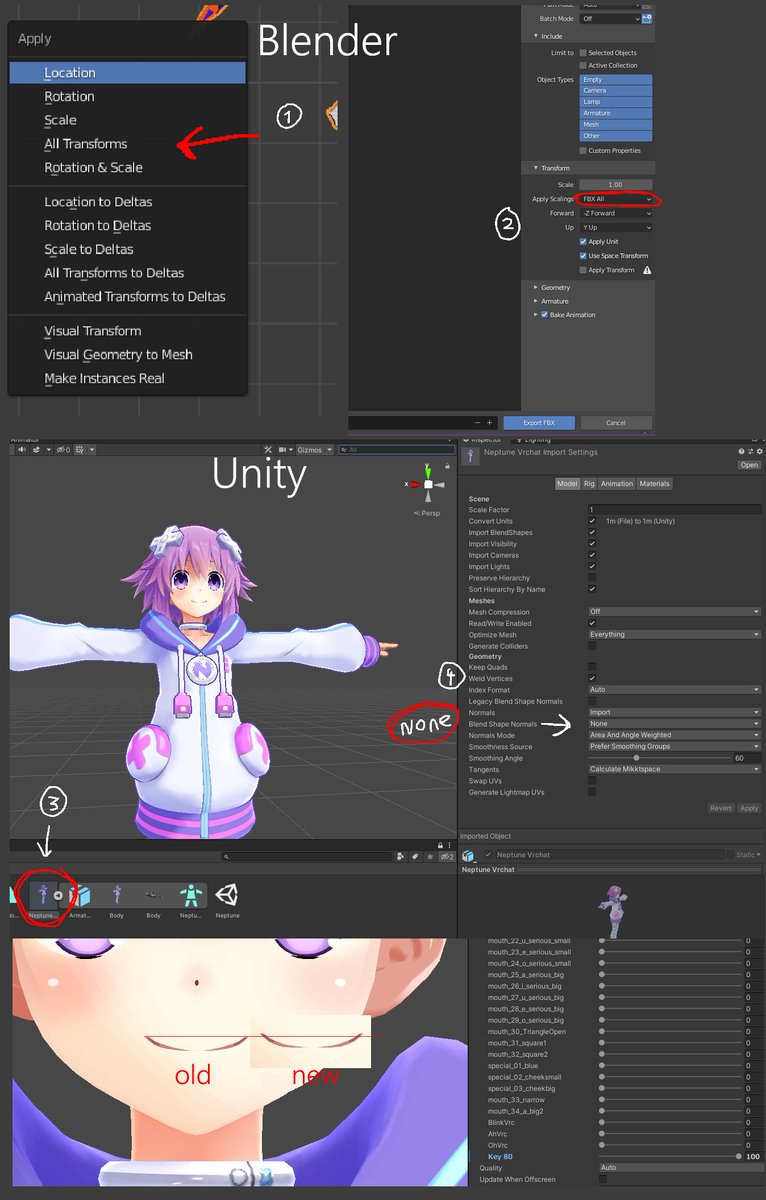Uncheck Use Space Transform checkbox
Viewport: 766px width, 1200px height.
583,256
